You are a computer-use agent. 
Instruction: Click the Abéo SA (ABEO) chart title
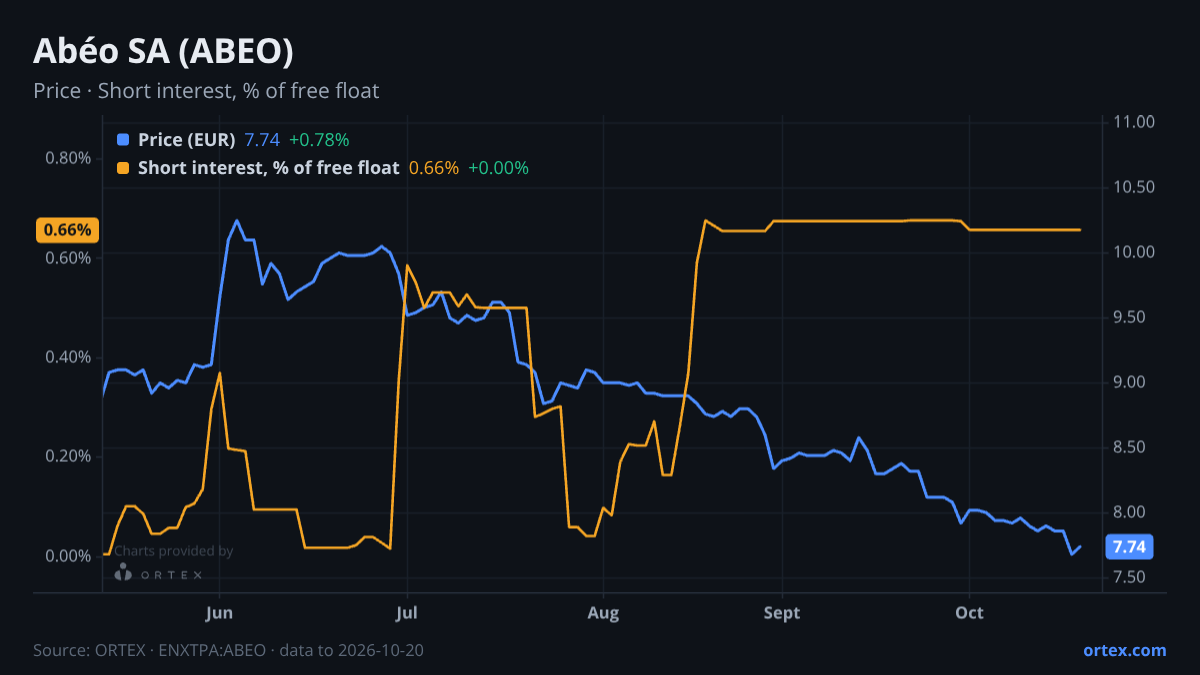point(163,51)
